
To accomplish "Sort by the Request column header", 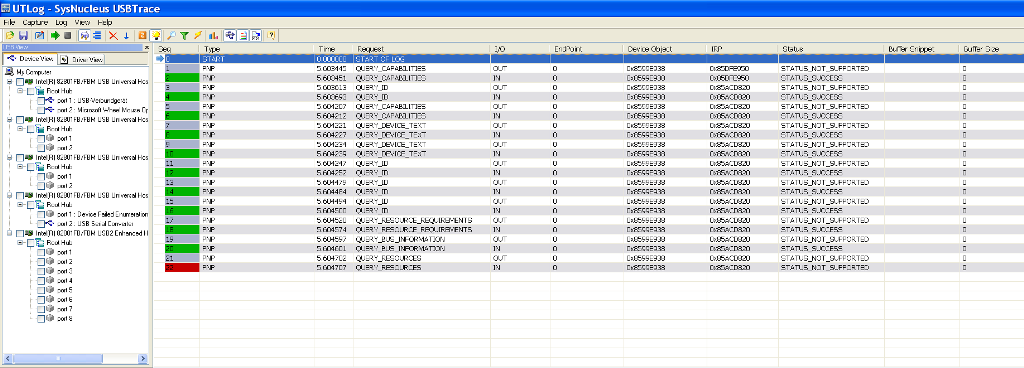I will tap(422, 49).
